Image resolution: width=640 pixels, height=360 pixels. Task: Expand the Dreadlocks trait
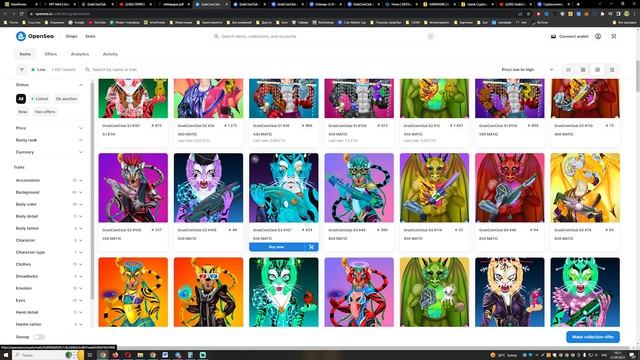pyautogui.click(x=49, y=276)
